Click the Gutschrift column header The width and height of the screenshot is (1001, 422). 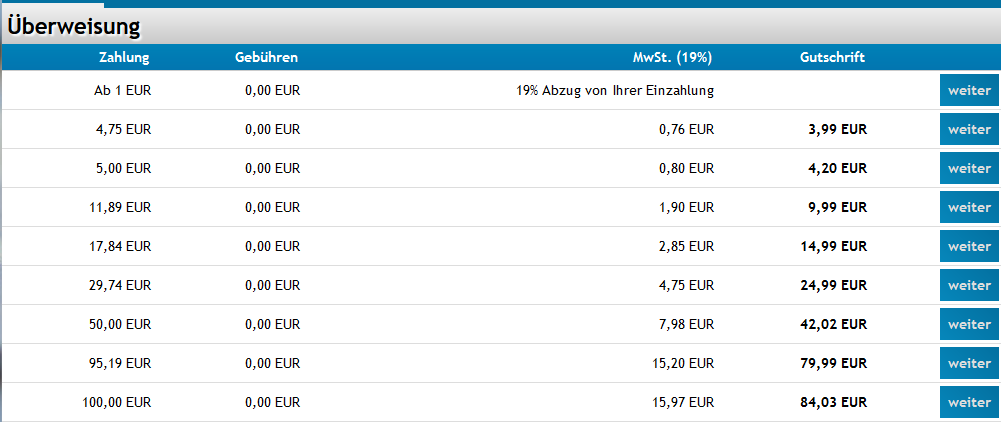tap(832, 57)
